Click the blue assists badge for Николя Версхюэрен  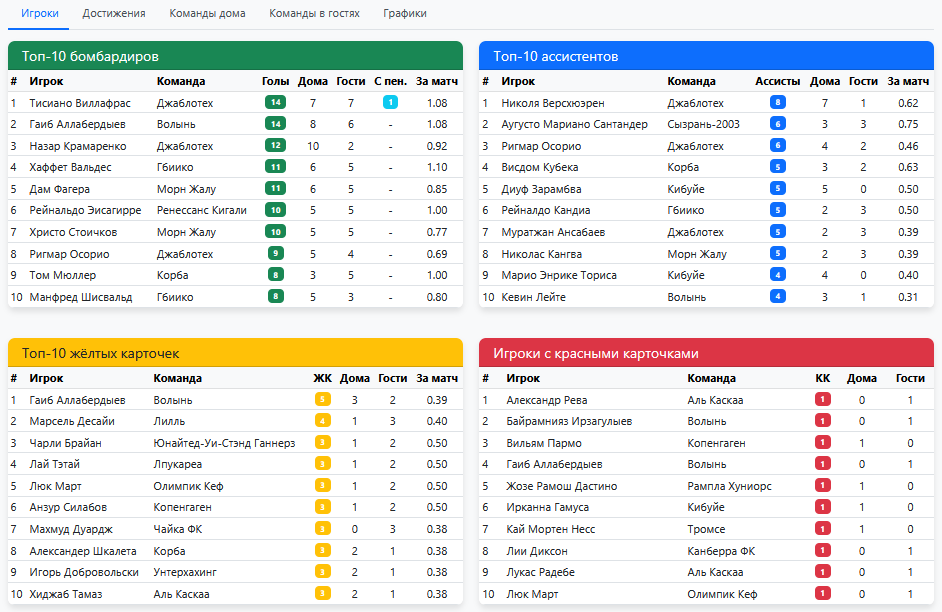coord(777,103)
